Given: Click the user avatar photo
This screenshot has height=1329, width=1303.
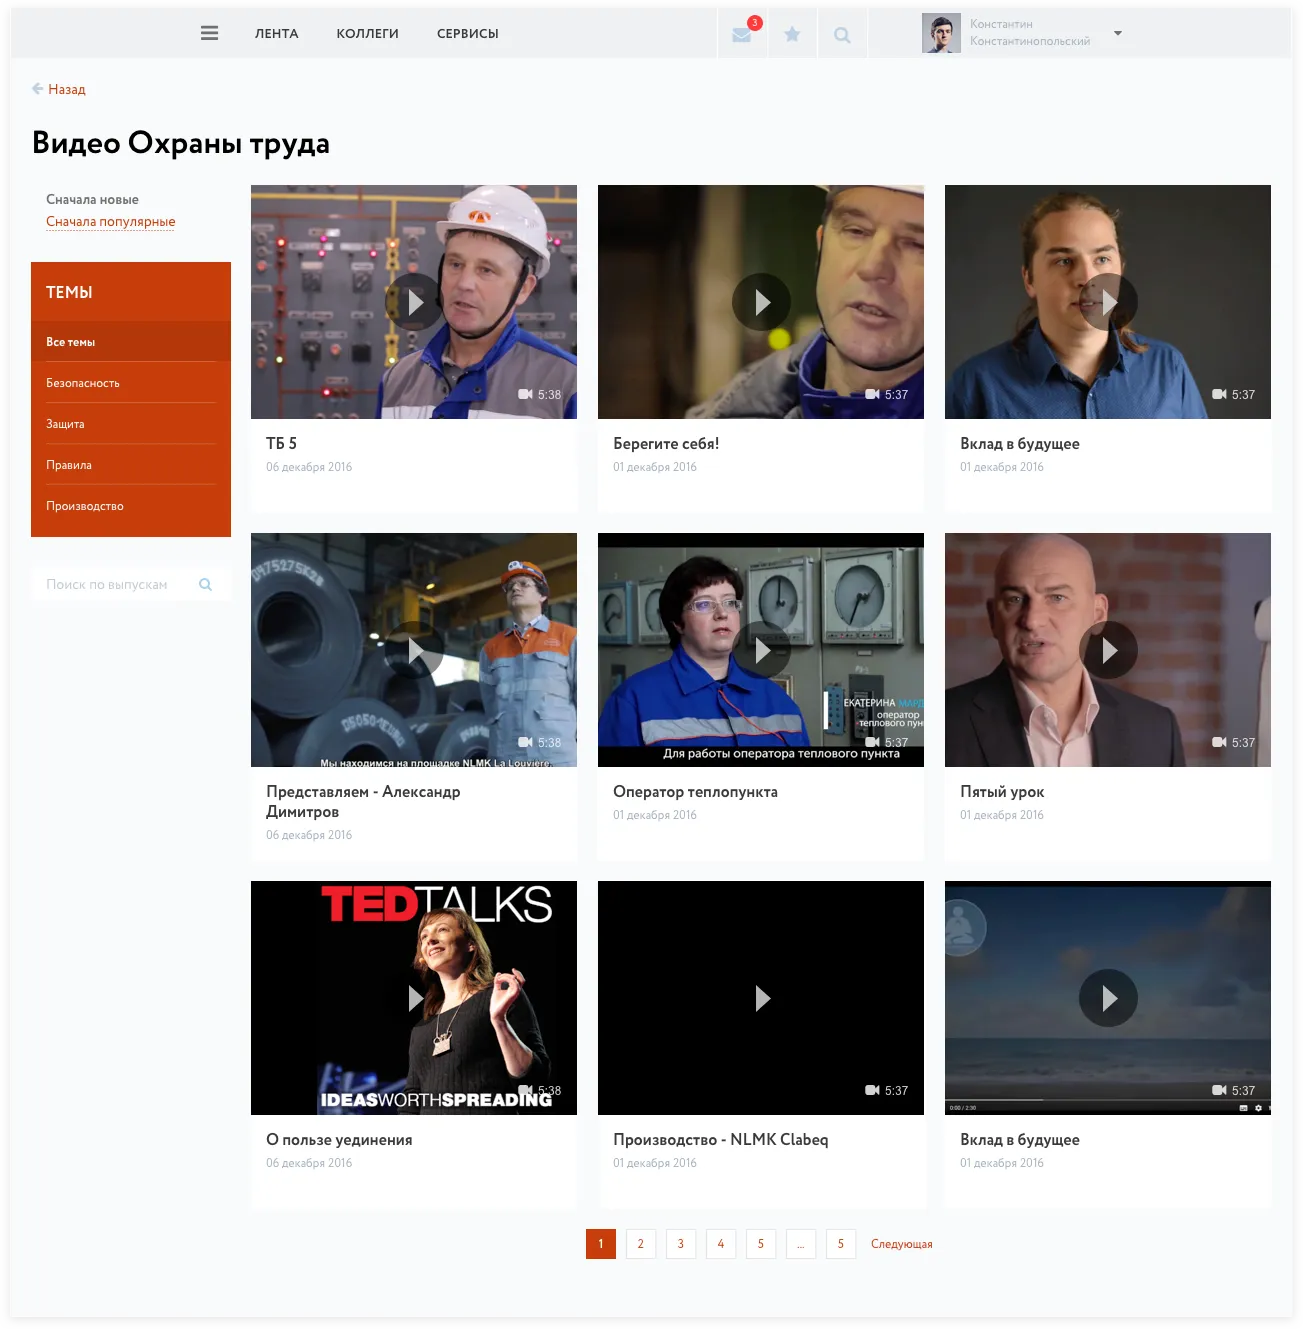Looking at the screenshot, I should pos(941,33).
